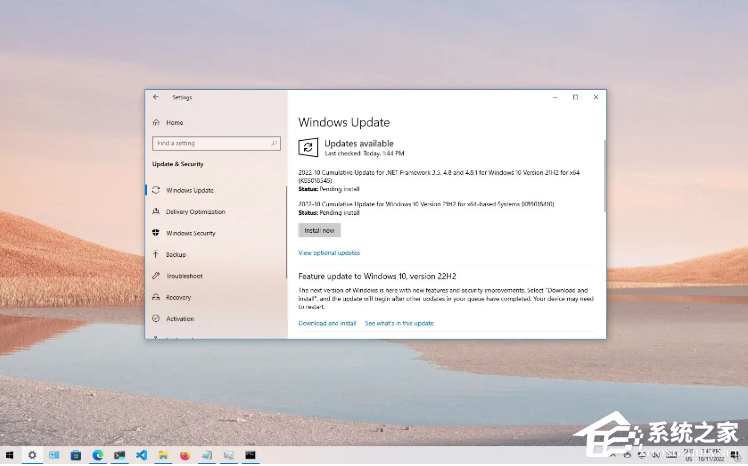Open Firefox from the taskbar
Screen dimensions: 748x466
pyautogui.click(x=185, y=455)
